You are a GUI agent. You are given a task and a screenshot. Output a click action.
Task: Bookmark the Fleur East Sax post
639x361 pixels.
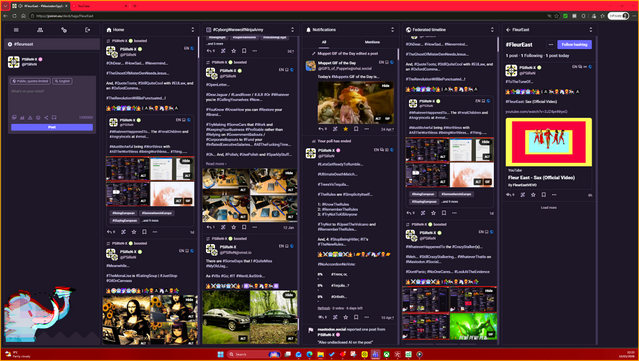click(544, 195)
